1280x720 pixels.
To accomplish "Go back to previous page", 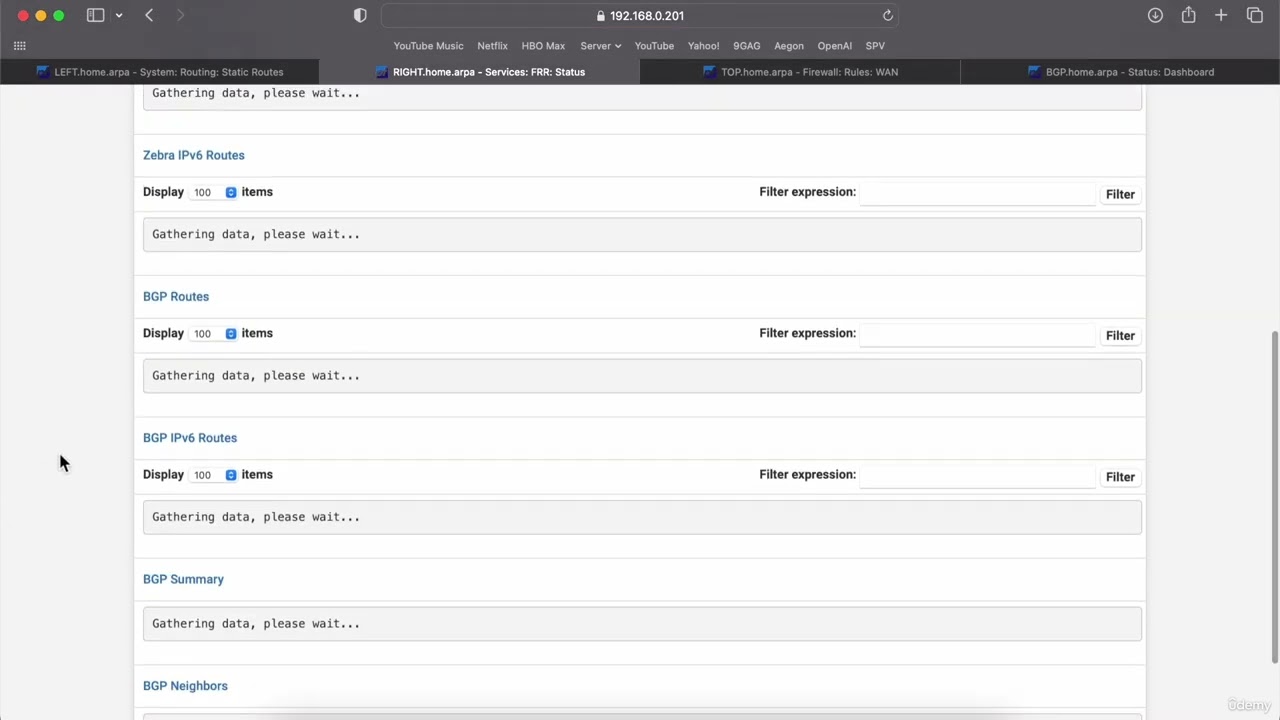I will click(149, 15).
